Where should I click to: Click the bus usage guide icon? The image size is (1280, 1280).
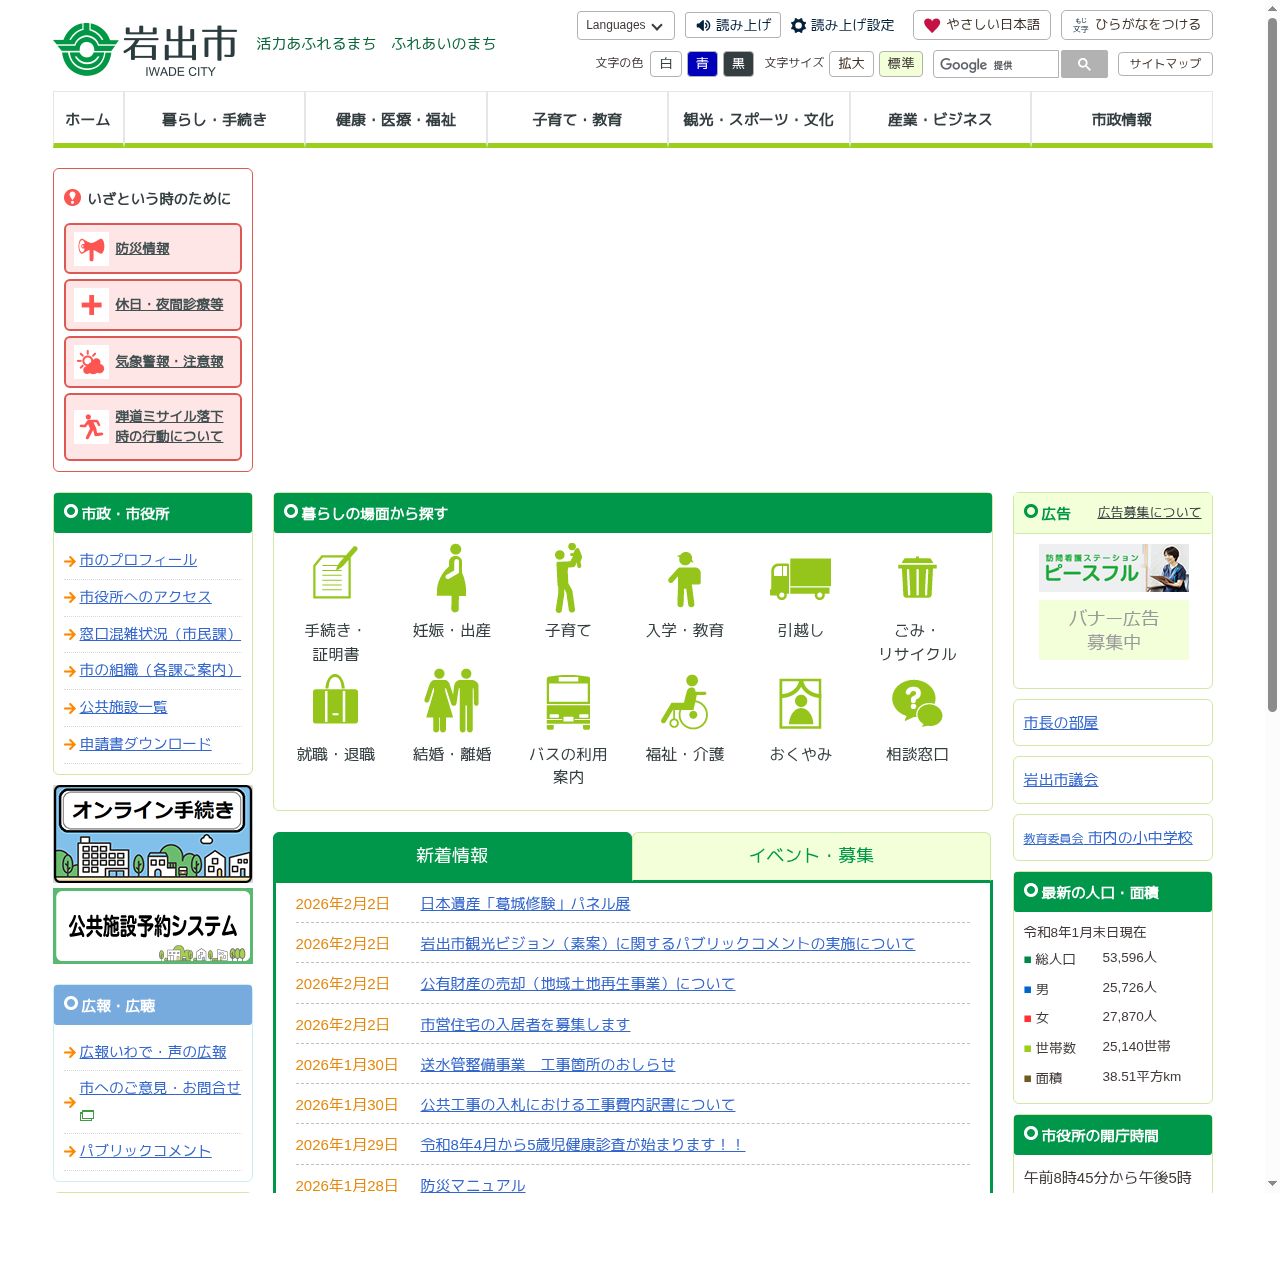(x=567, y=702)
